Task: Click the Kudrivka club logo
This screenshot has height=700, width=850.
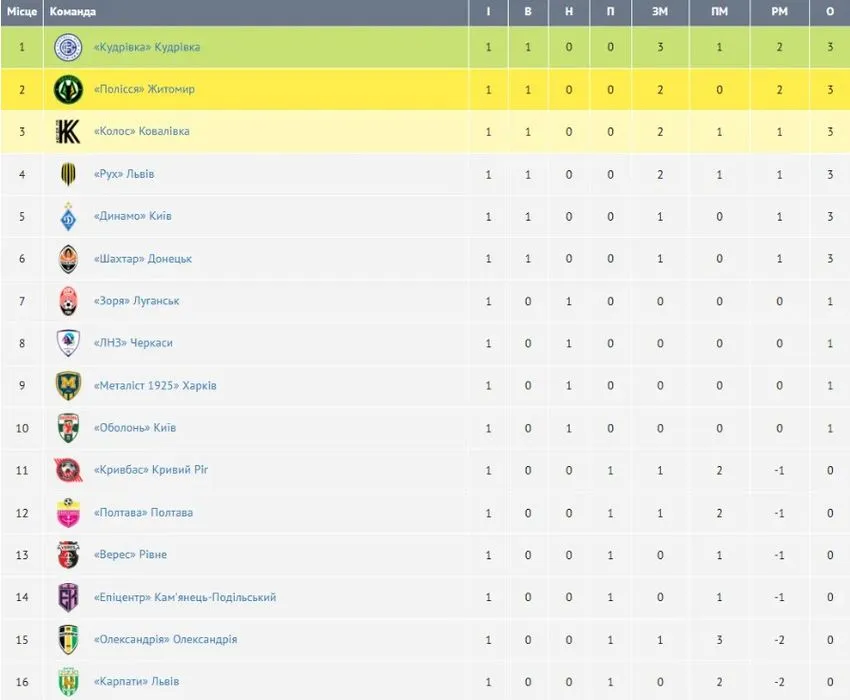Action: click(68, 47)
